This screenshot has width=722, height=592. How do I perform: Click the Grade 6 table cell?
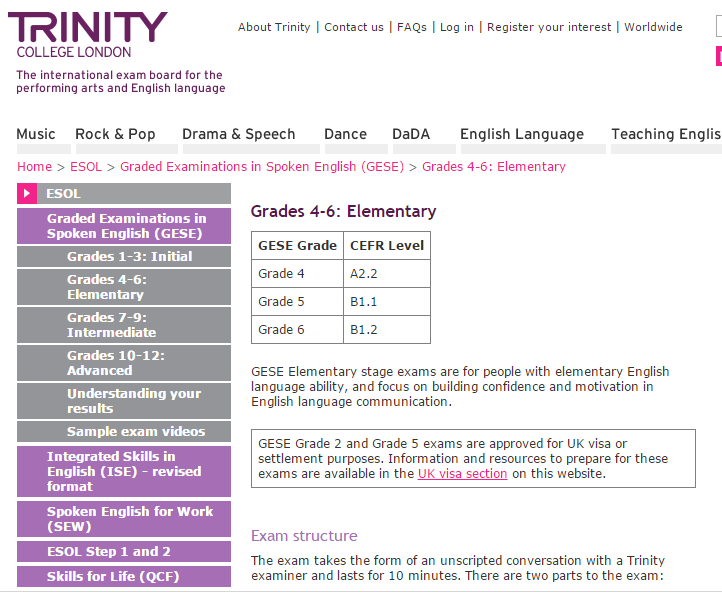pyautogui.click(x=297, y=330)
